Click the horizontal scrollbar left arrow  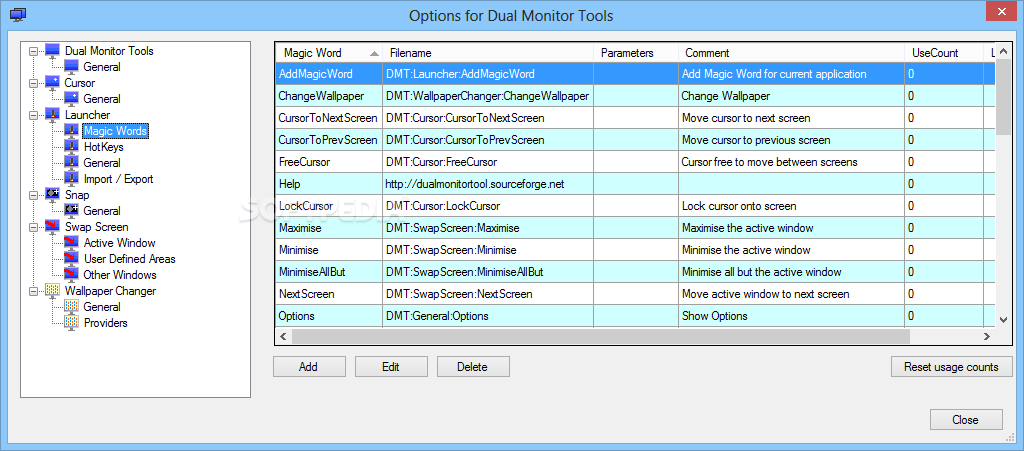283,336
